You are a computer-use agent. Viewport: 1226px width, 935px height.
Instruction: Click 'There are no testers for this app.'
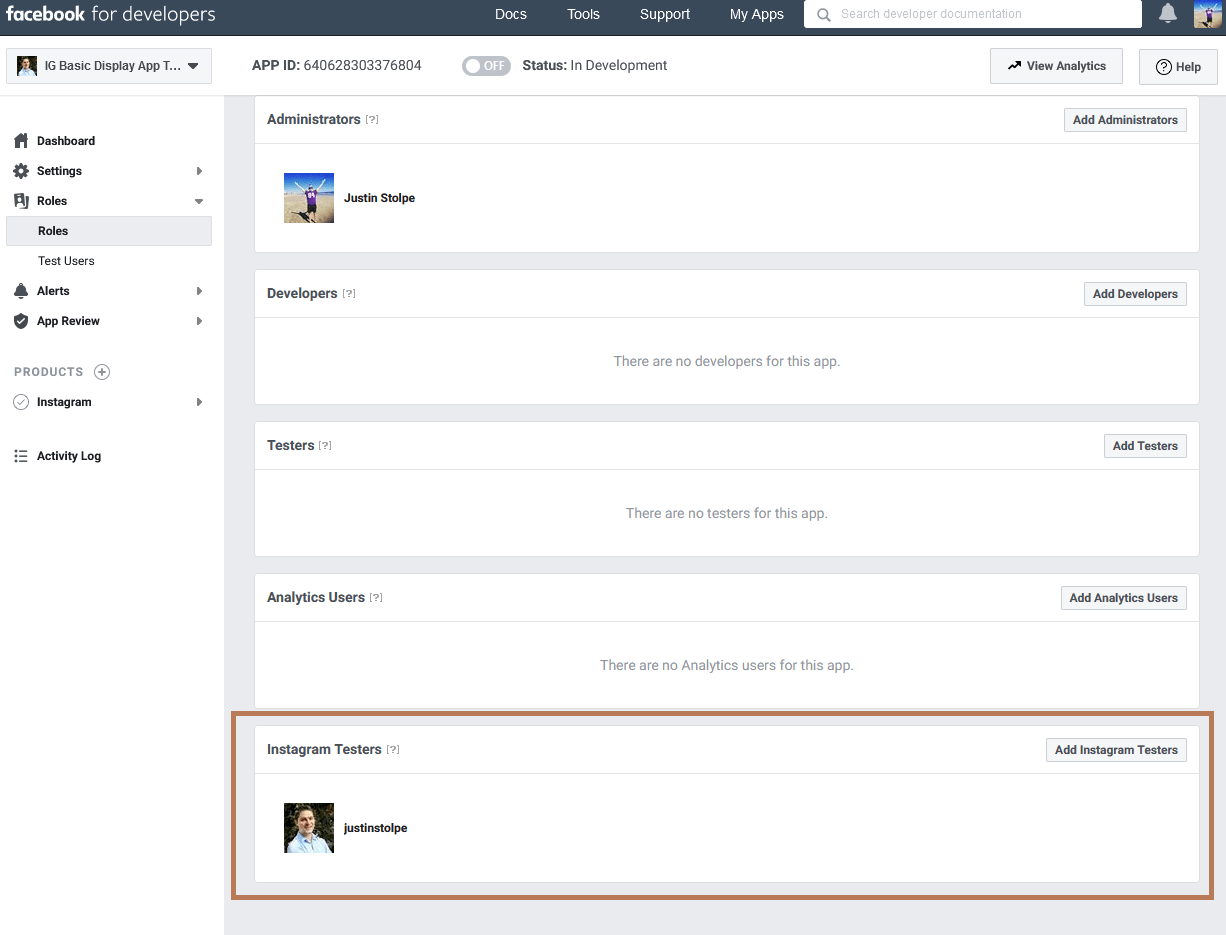point(727,513)
